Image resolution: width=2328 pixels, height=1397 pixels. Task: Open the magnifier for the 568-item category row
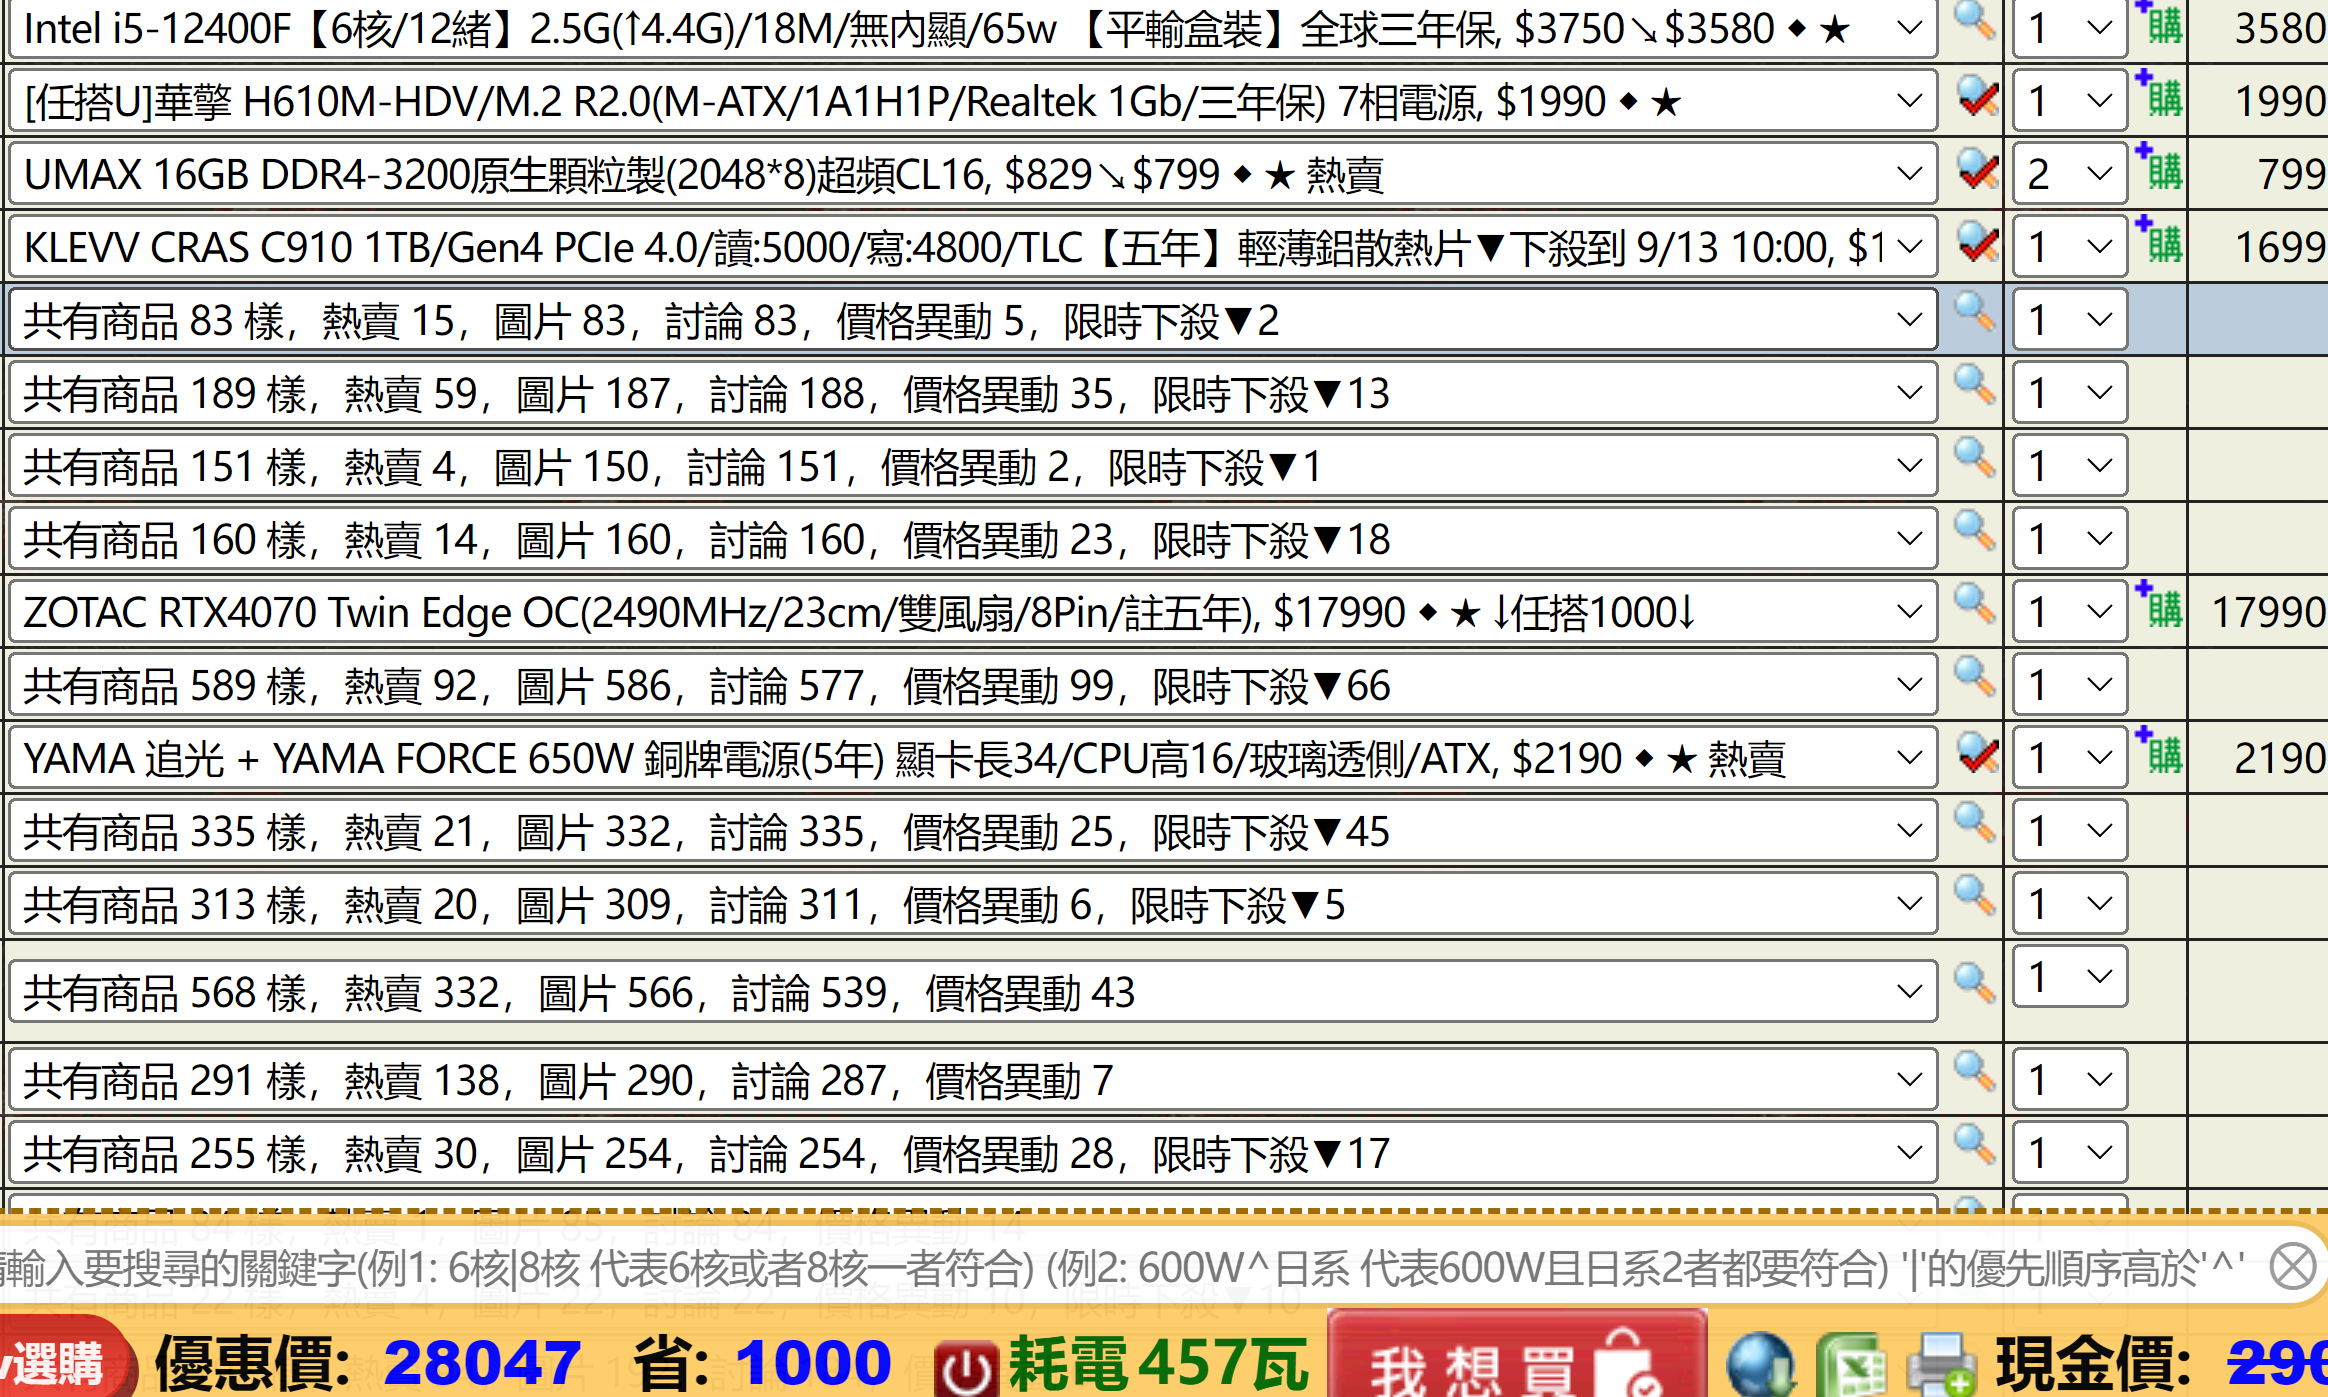click(1974, 984)
